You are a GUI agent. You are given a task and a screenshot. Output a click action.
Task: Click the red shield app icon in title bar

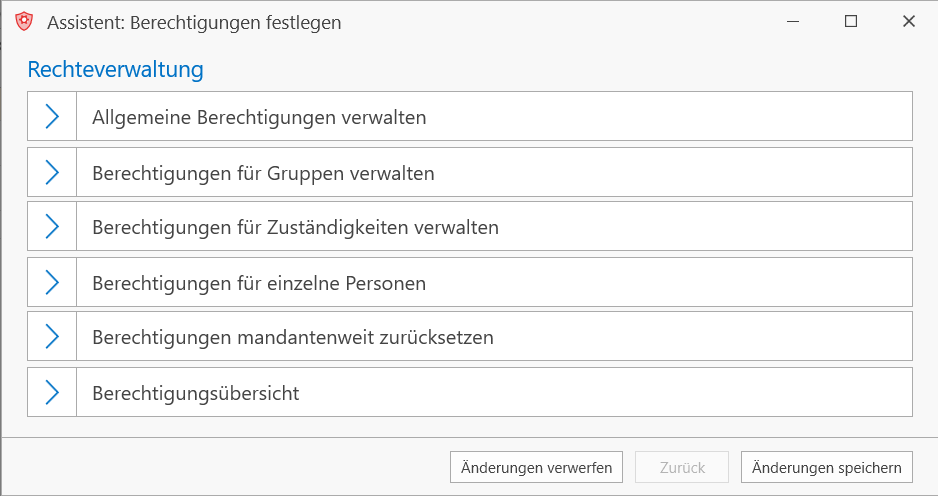pos(24,22)
